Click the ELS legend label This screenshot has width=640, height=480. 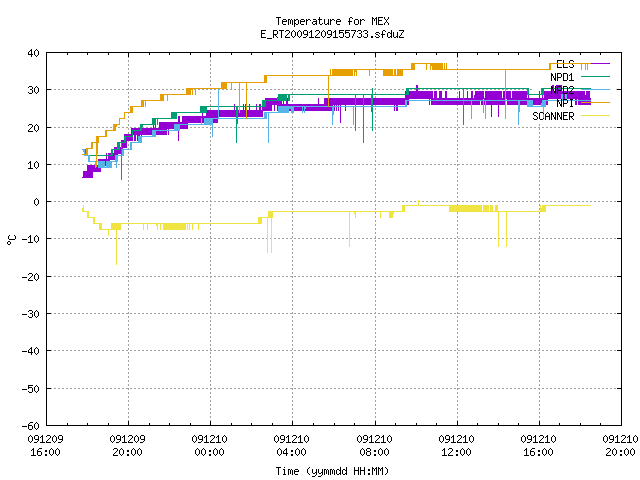(565, 64)
